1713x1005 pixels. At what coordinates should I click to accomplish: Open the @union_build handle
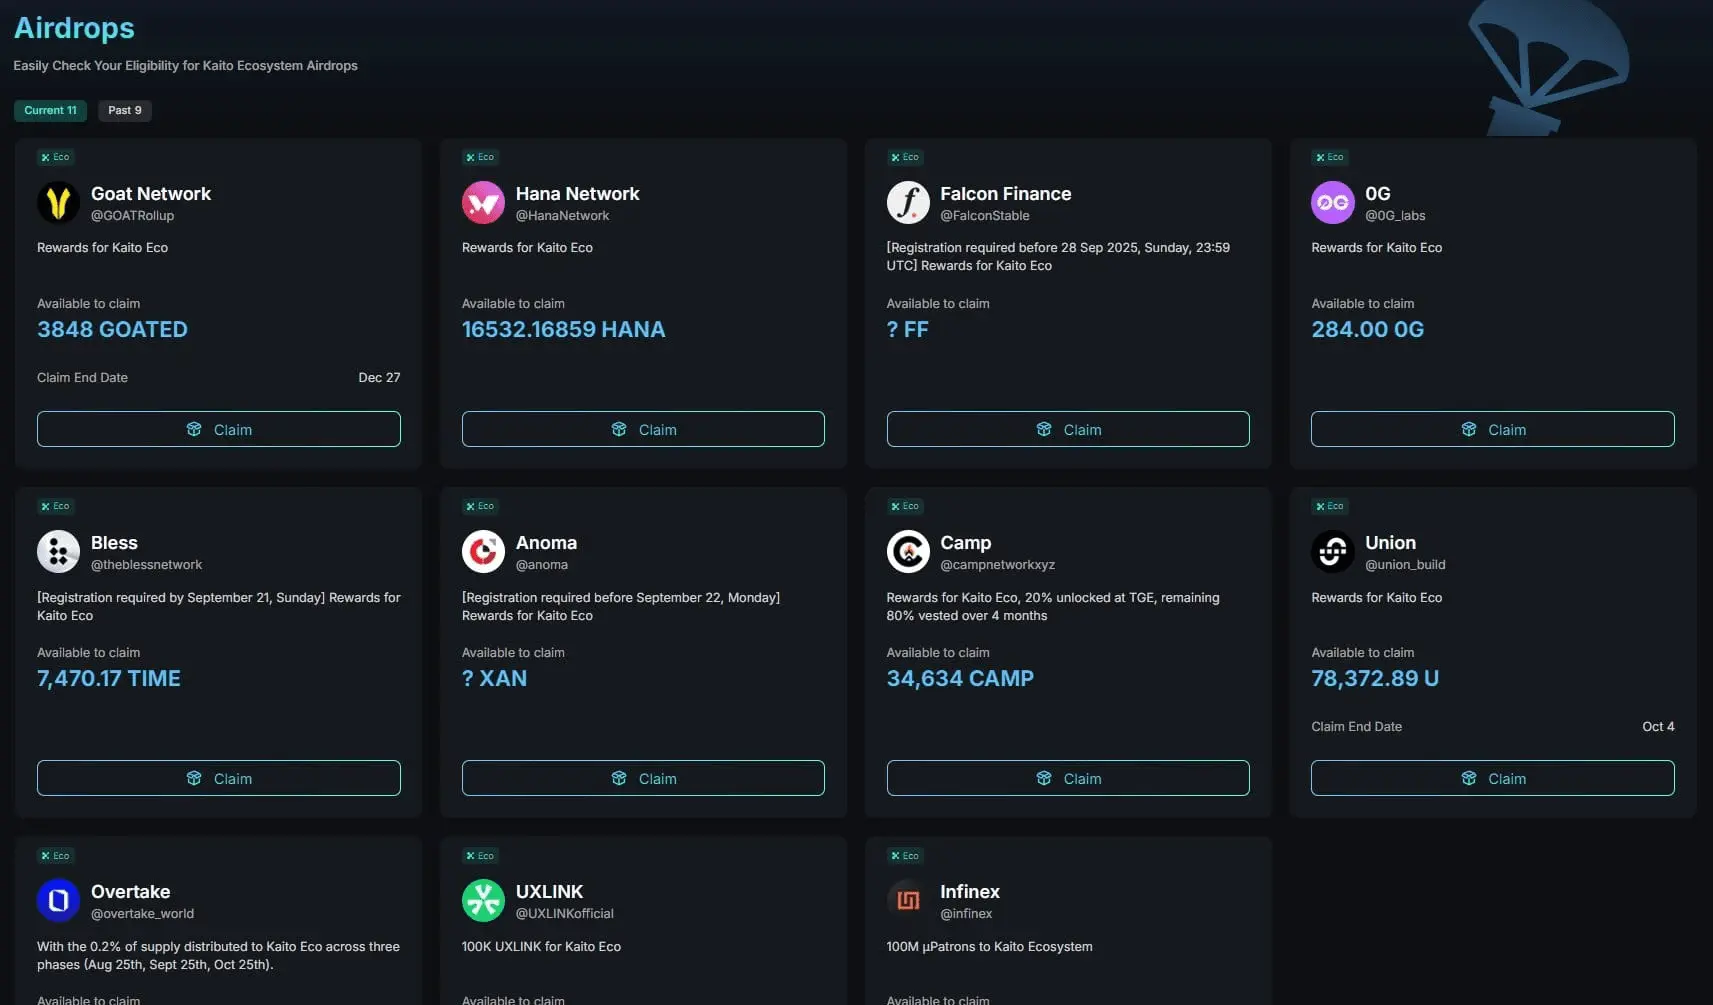click(1405, 565)
